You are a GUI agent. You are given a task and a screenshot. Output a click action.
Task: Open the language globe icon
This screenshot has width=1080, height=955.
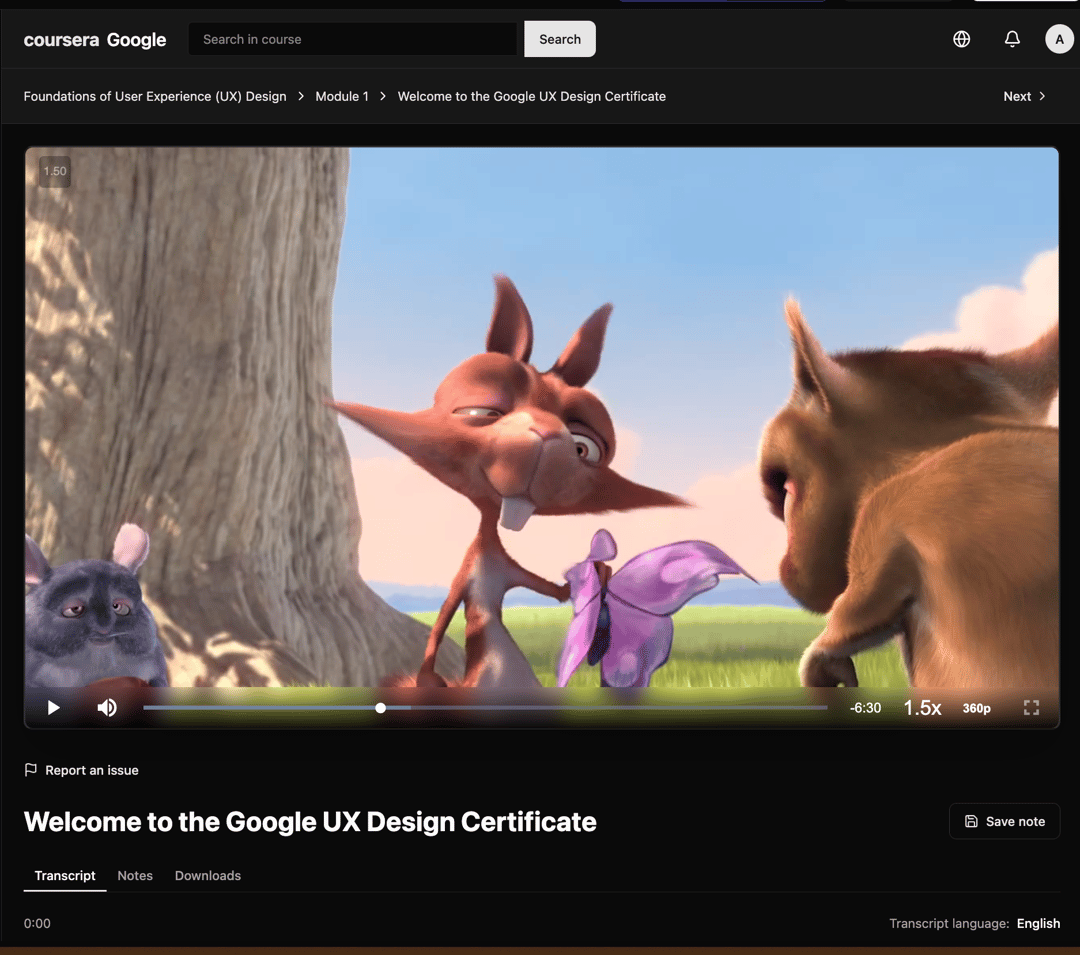click(x=962, y=39)
